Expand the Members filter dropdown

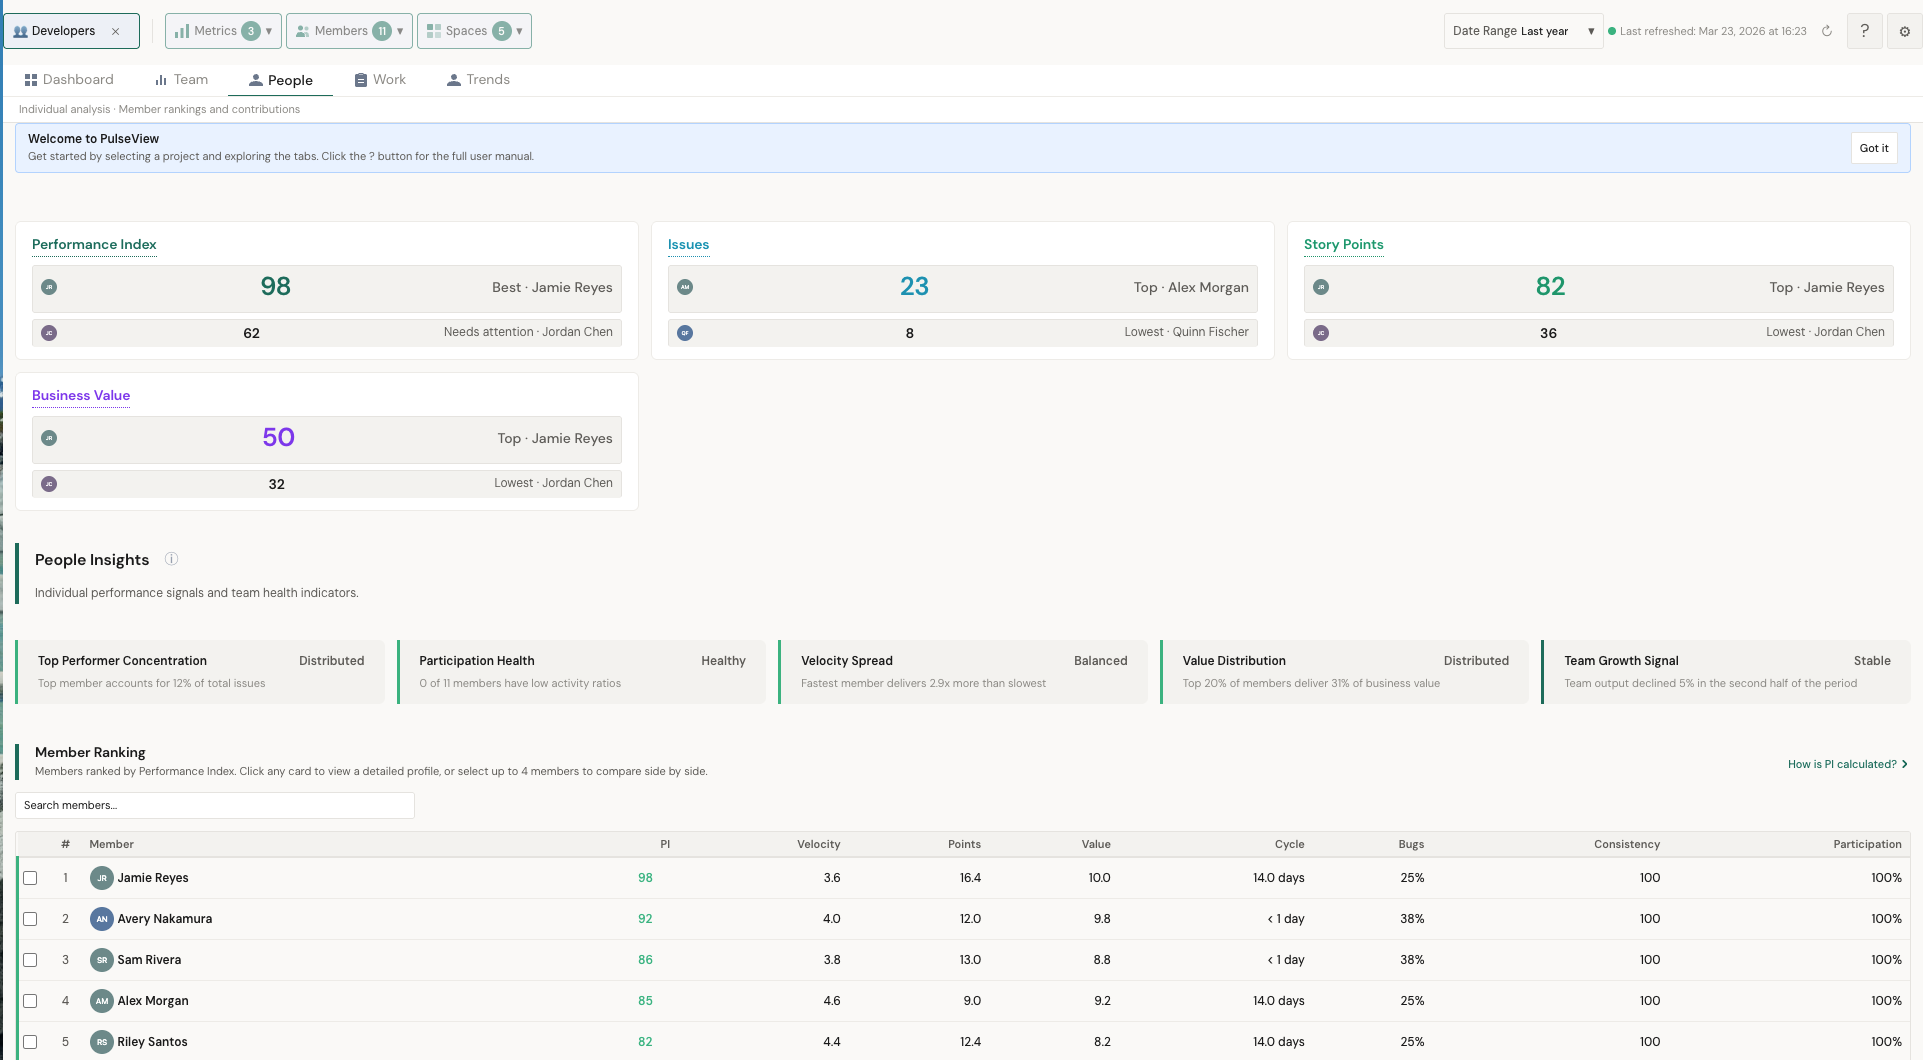[399, 31]
